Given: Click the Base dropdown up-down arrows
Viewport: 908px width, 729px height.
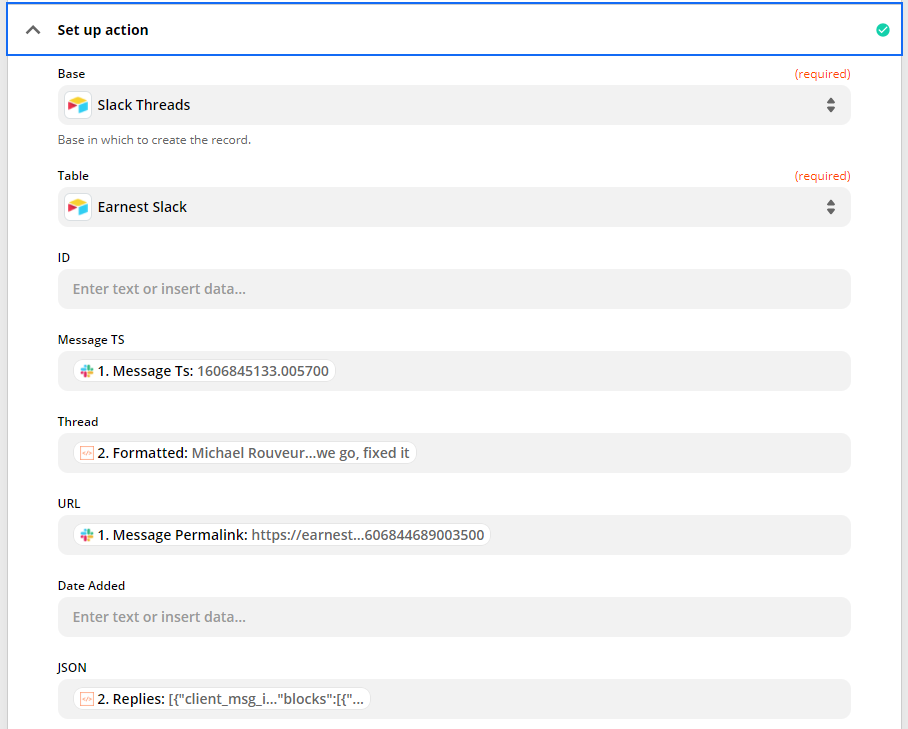Looking at the screenshot, I should click(x=831, y=105).
